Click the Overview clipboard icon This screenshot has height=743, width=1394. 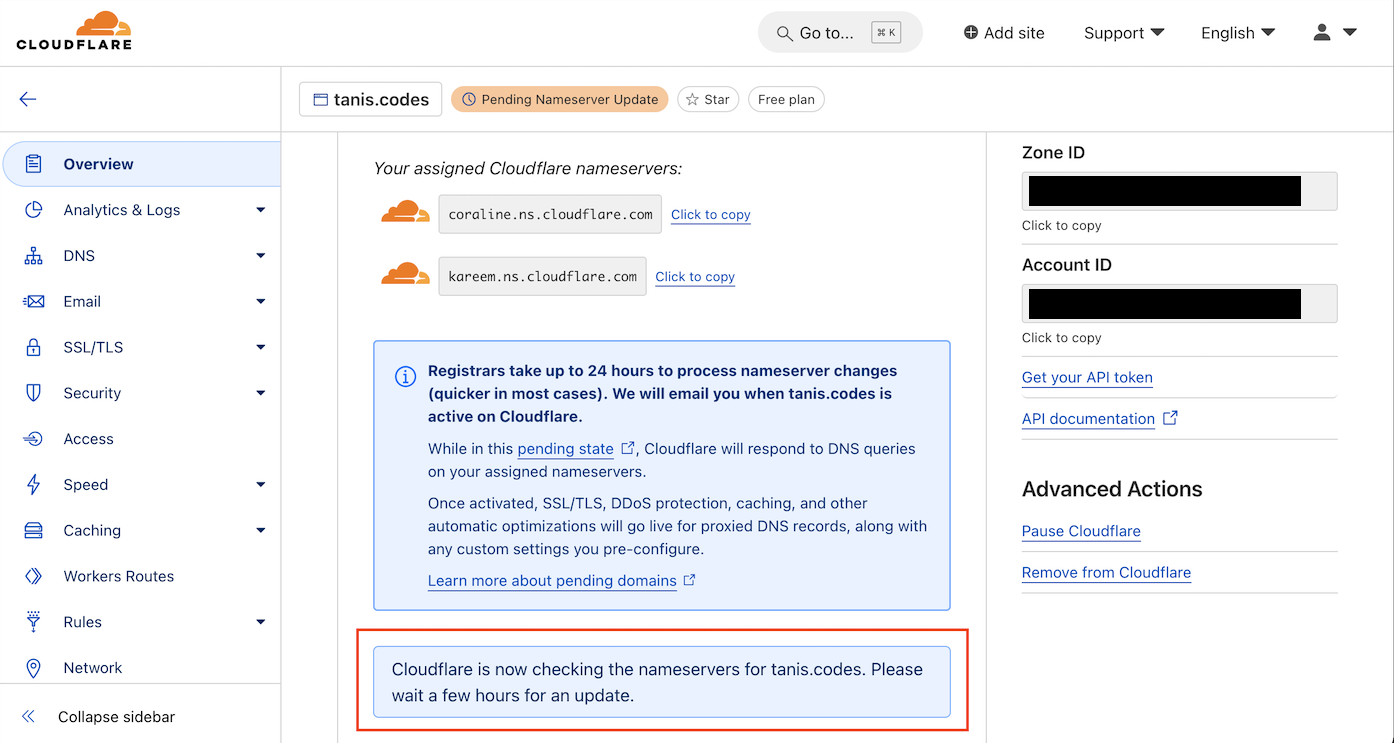click(34, 164)
